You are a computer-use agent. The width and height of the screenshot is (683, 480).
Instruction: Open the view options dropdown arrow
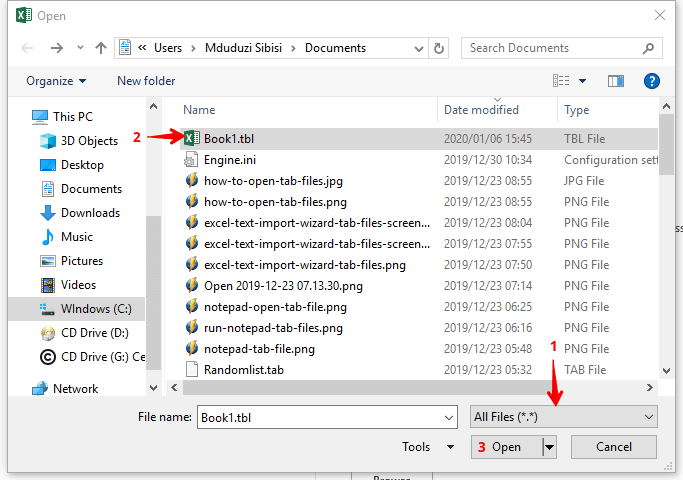tap(582, 81)
